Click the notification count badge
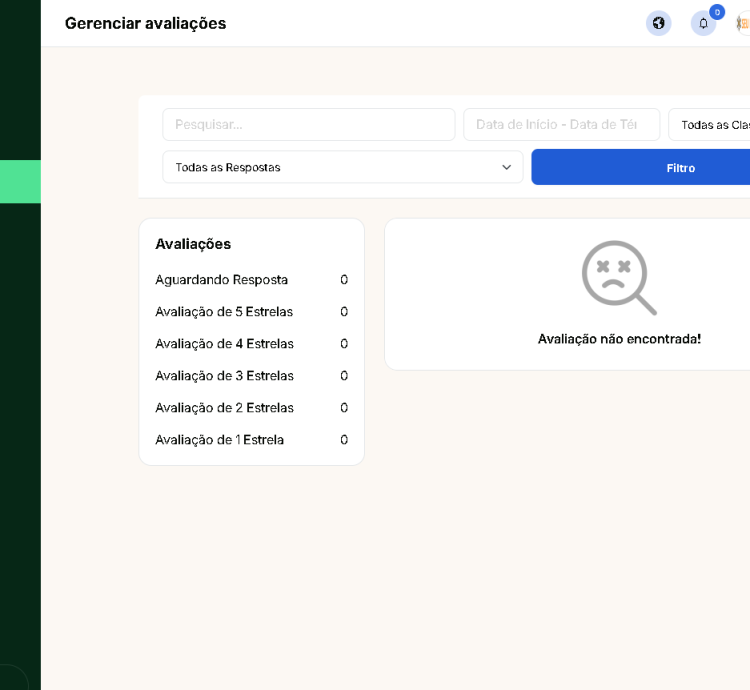 click(717, 12)
